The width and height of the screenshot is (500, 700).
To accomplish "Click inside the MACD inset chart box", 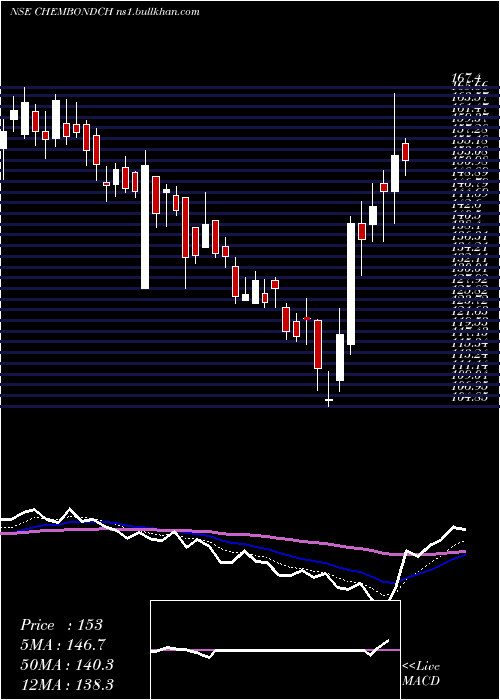I will pyautogui.click(x=275, y=650).
